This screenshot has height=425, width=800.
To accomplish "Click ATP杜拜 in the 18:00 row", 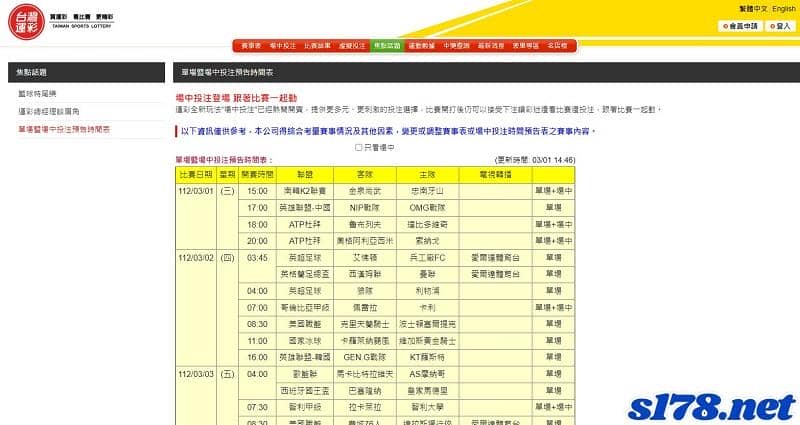I will coord(305,224).
